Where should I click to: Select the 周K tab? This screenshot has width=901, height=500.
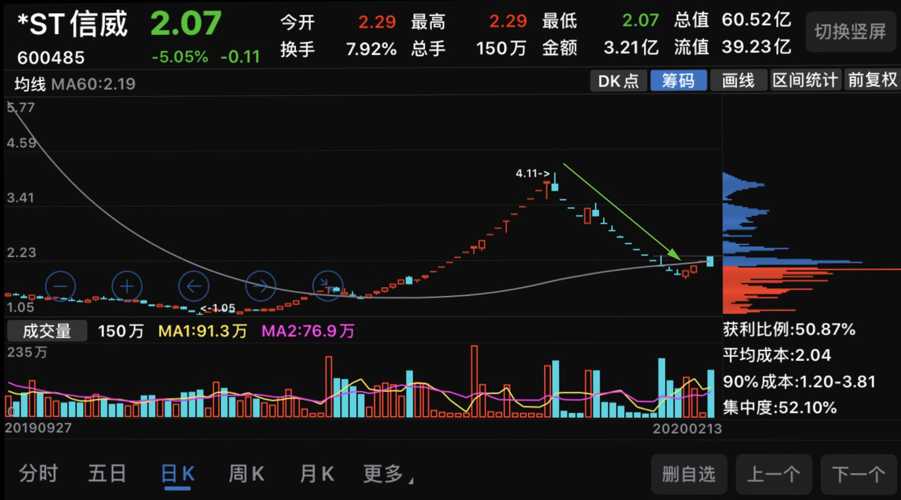(247, 474)
